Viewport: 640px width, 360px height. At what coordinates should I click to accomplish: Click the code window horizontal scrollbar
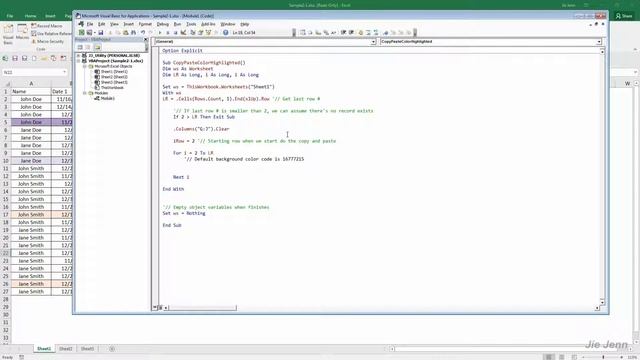tap(202, 307)
